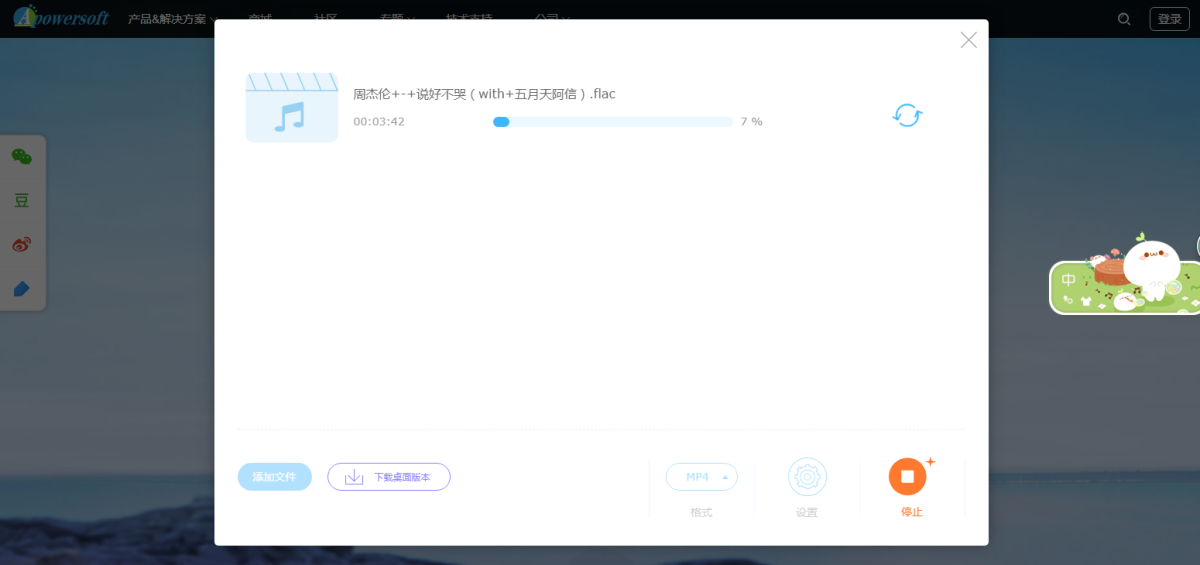Click the 下载桌面版本 download desktop button
1200x565 pixels.
coord(389,477)
